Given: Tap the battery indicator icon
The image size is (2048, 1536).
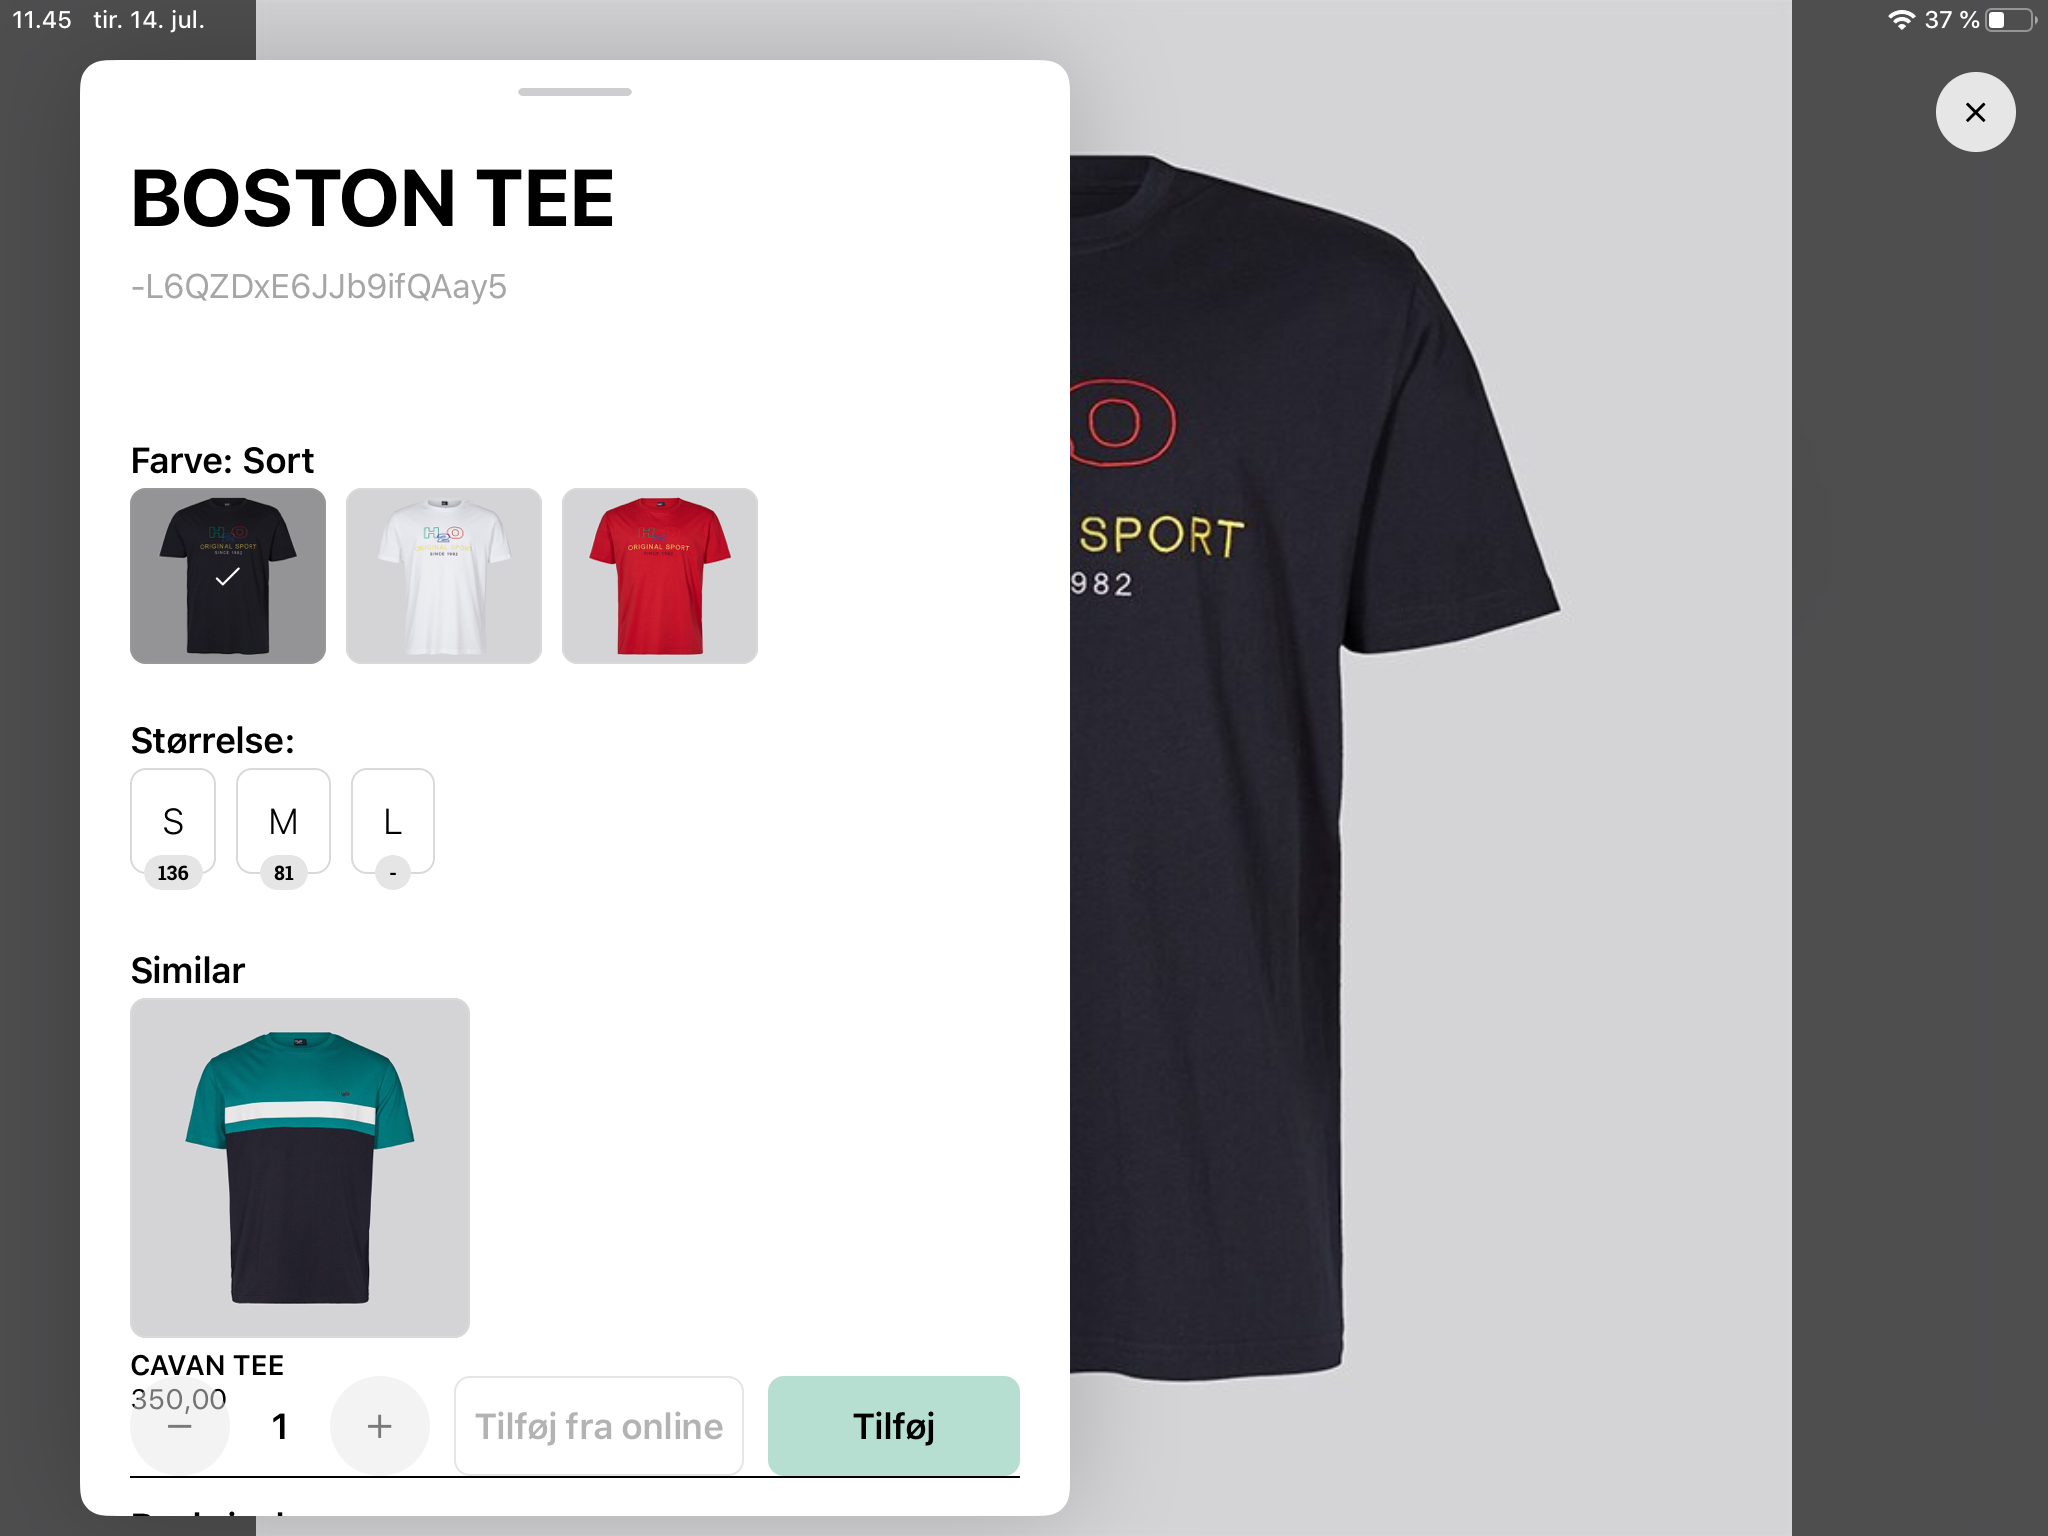Looking at the screenshot, I should pos(2010,20).
